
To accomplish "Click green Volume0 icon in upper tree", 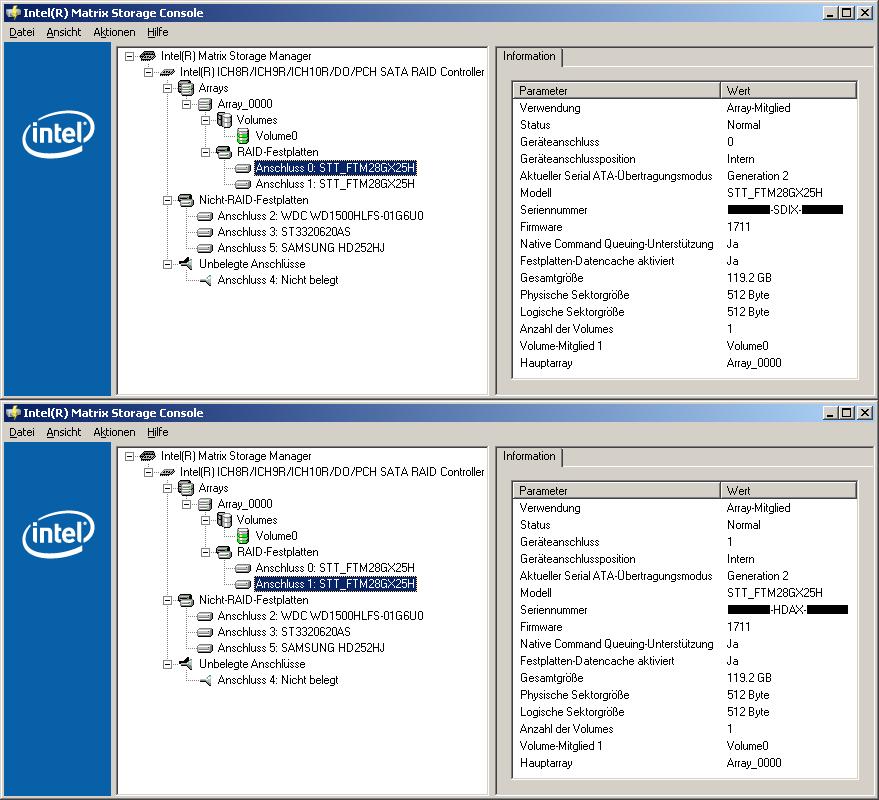I will 243,136.
